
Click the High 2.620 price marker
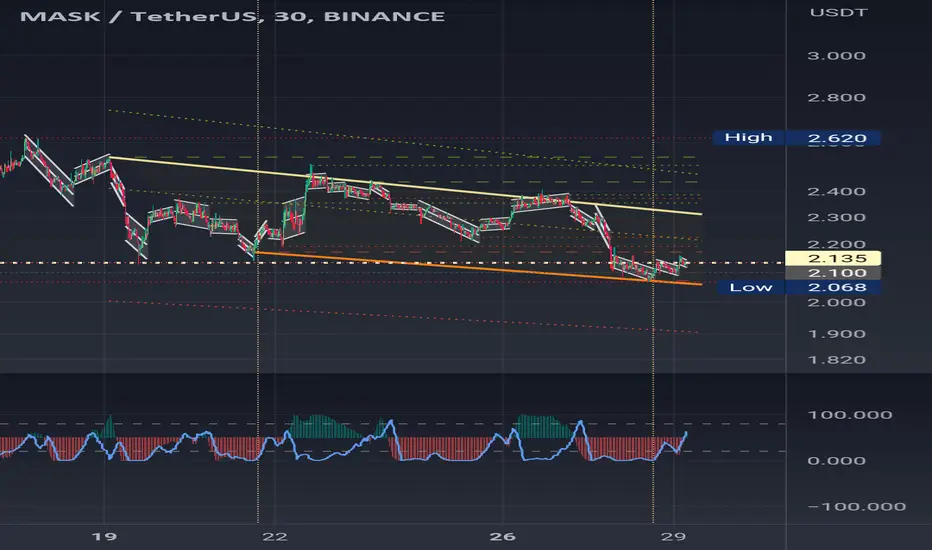click(x=796, y=138)
